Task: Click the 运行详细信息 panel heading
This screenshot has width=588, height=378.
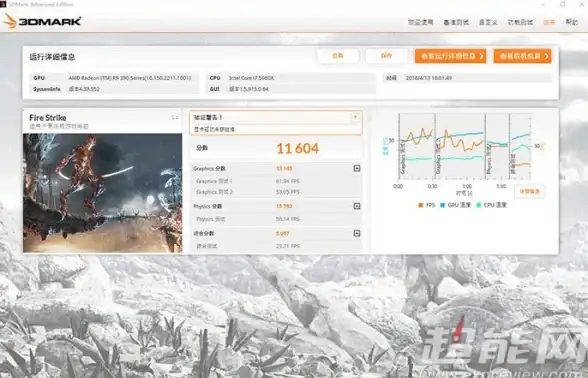Action: click(x=52, y=57)
